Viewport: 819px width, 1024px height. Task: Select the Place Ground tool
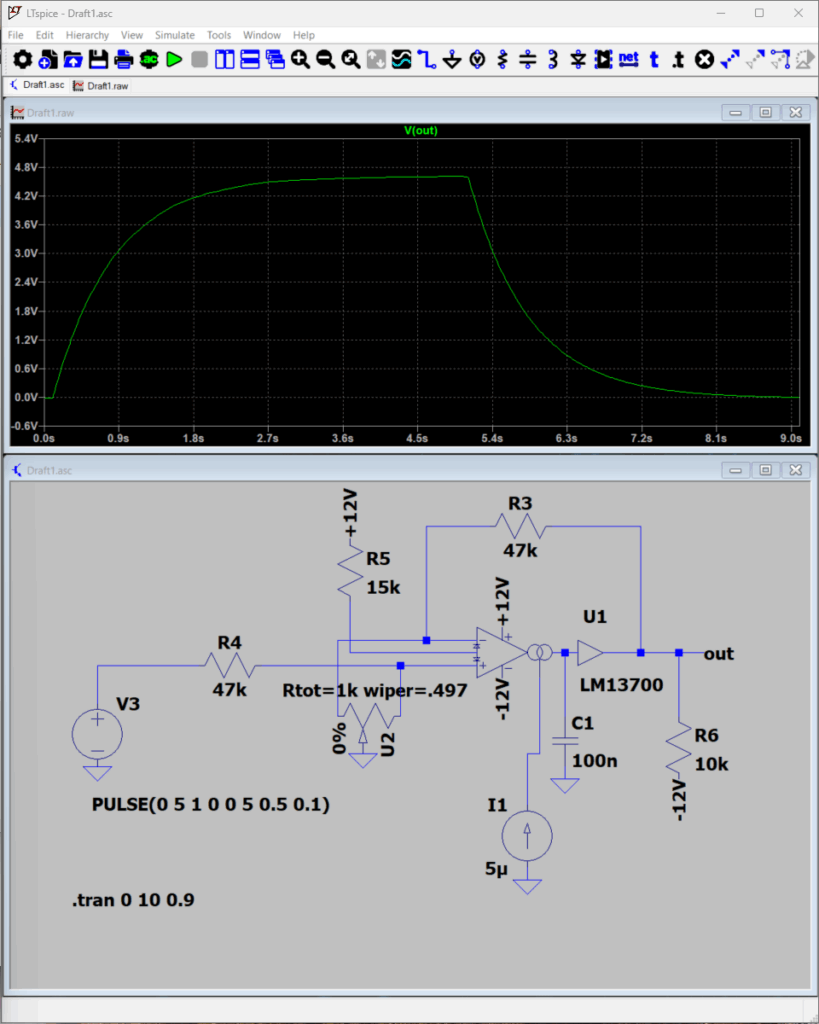pos(452,60)
